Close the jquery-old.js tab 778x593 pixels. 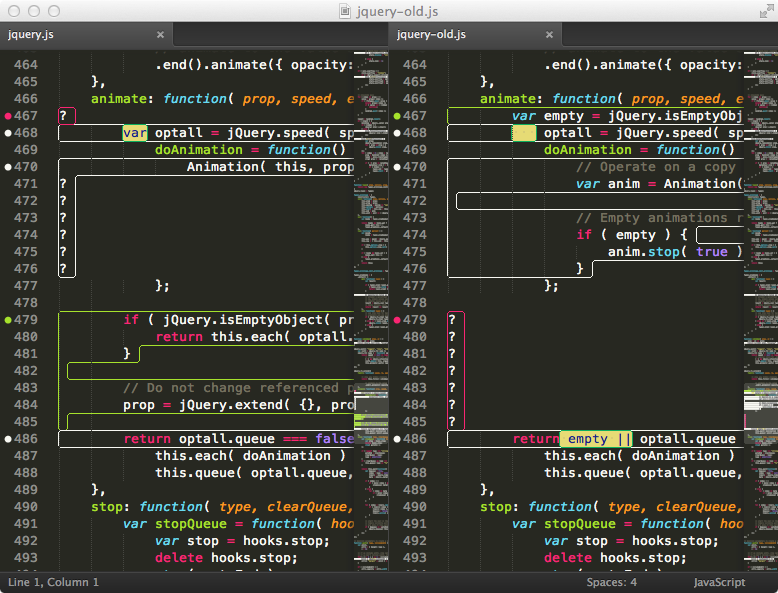(549, 35)
